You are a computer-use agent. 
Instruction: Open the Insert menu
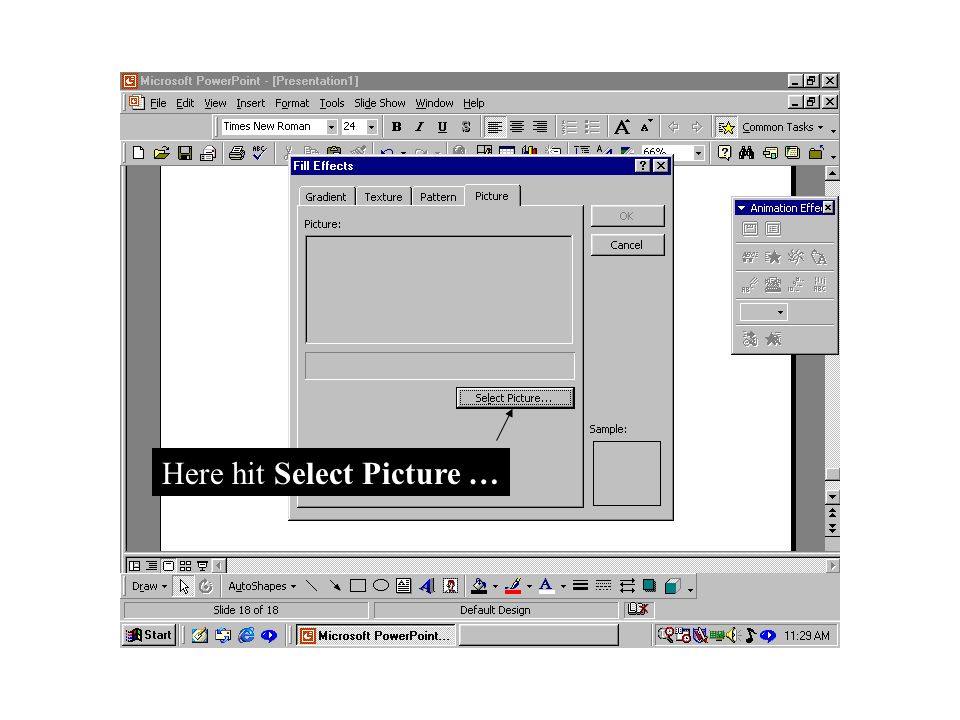point(250,103)
